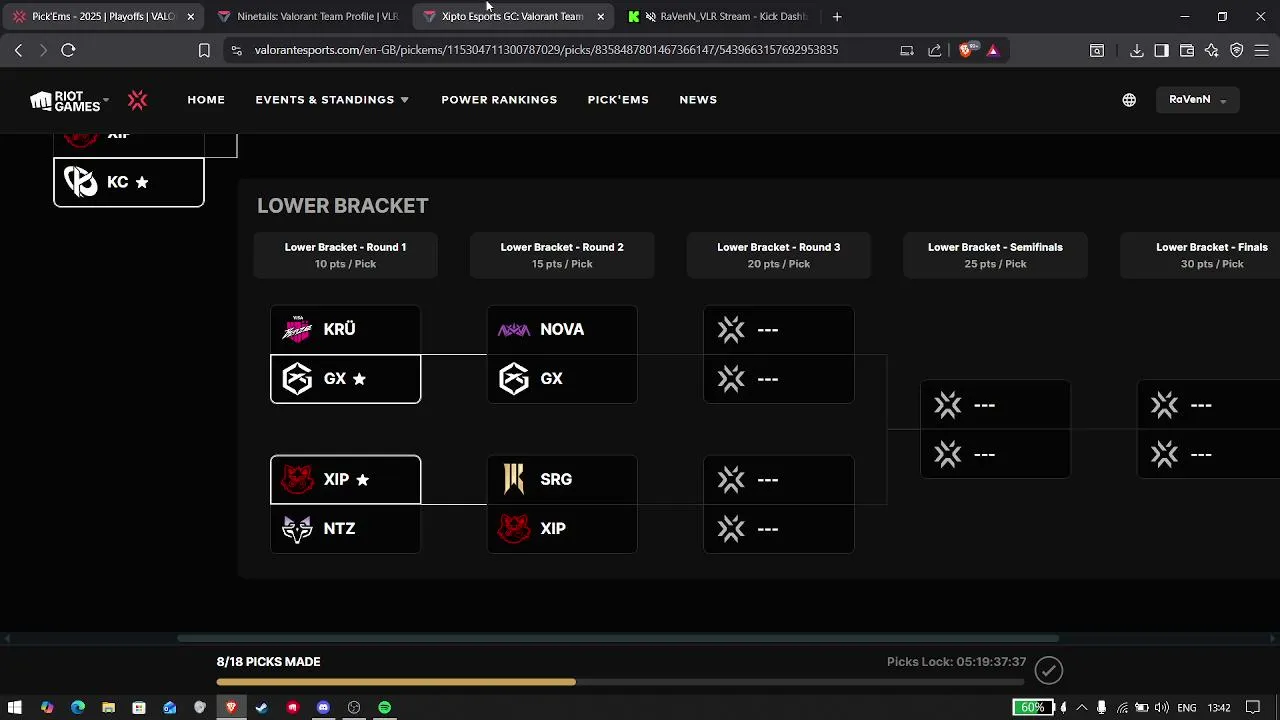Toggle the browser sidebar panel icon
This screenshot has height=720, width=1280.
[x=1161, y=50]
